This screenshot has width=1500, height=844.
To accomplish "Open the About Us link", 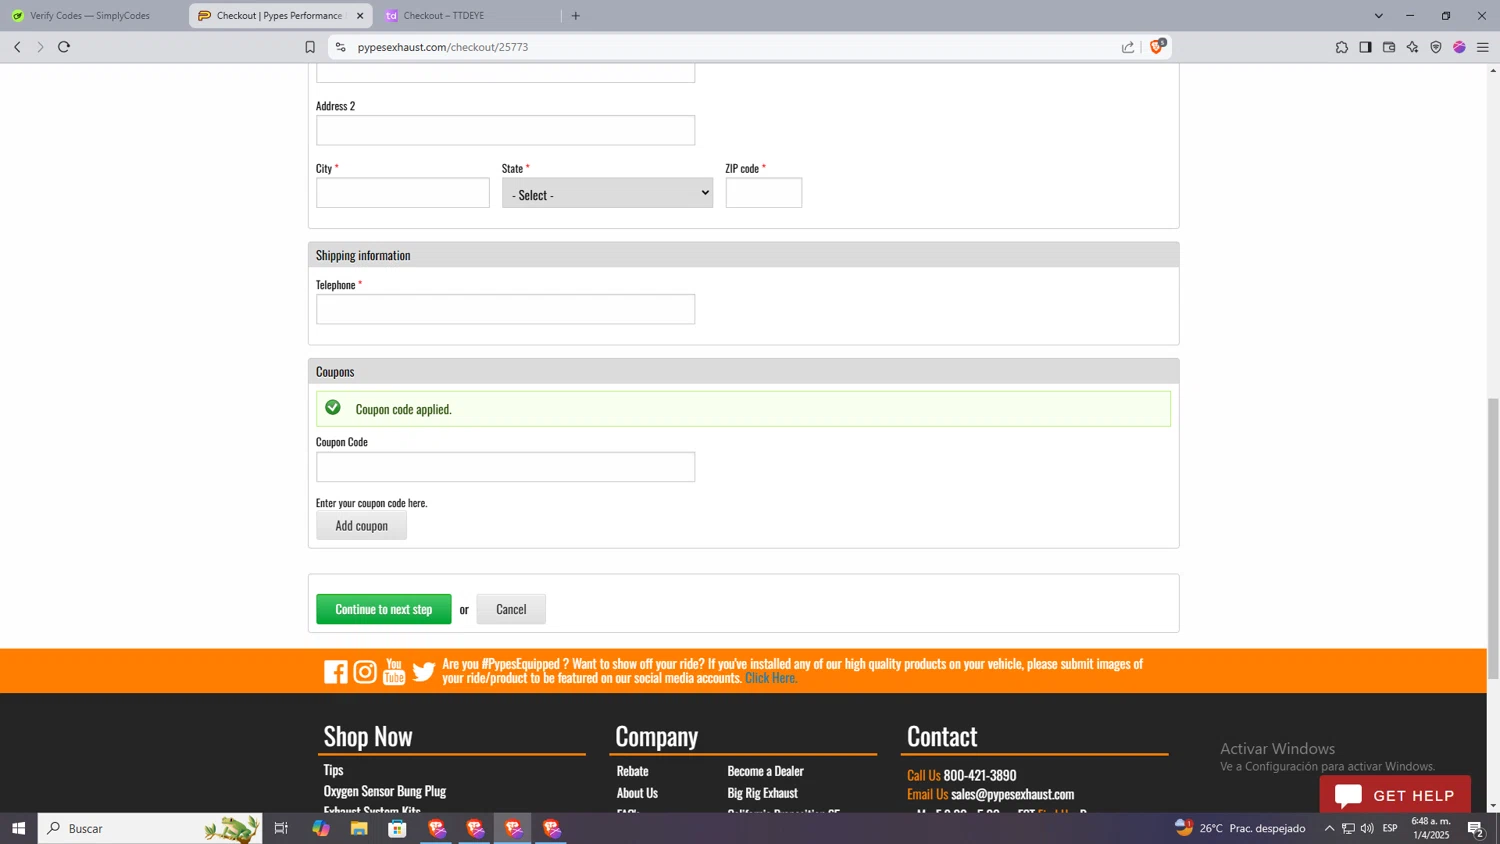I will point(637,793).
